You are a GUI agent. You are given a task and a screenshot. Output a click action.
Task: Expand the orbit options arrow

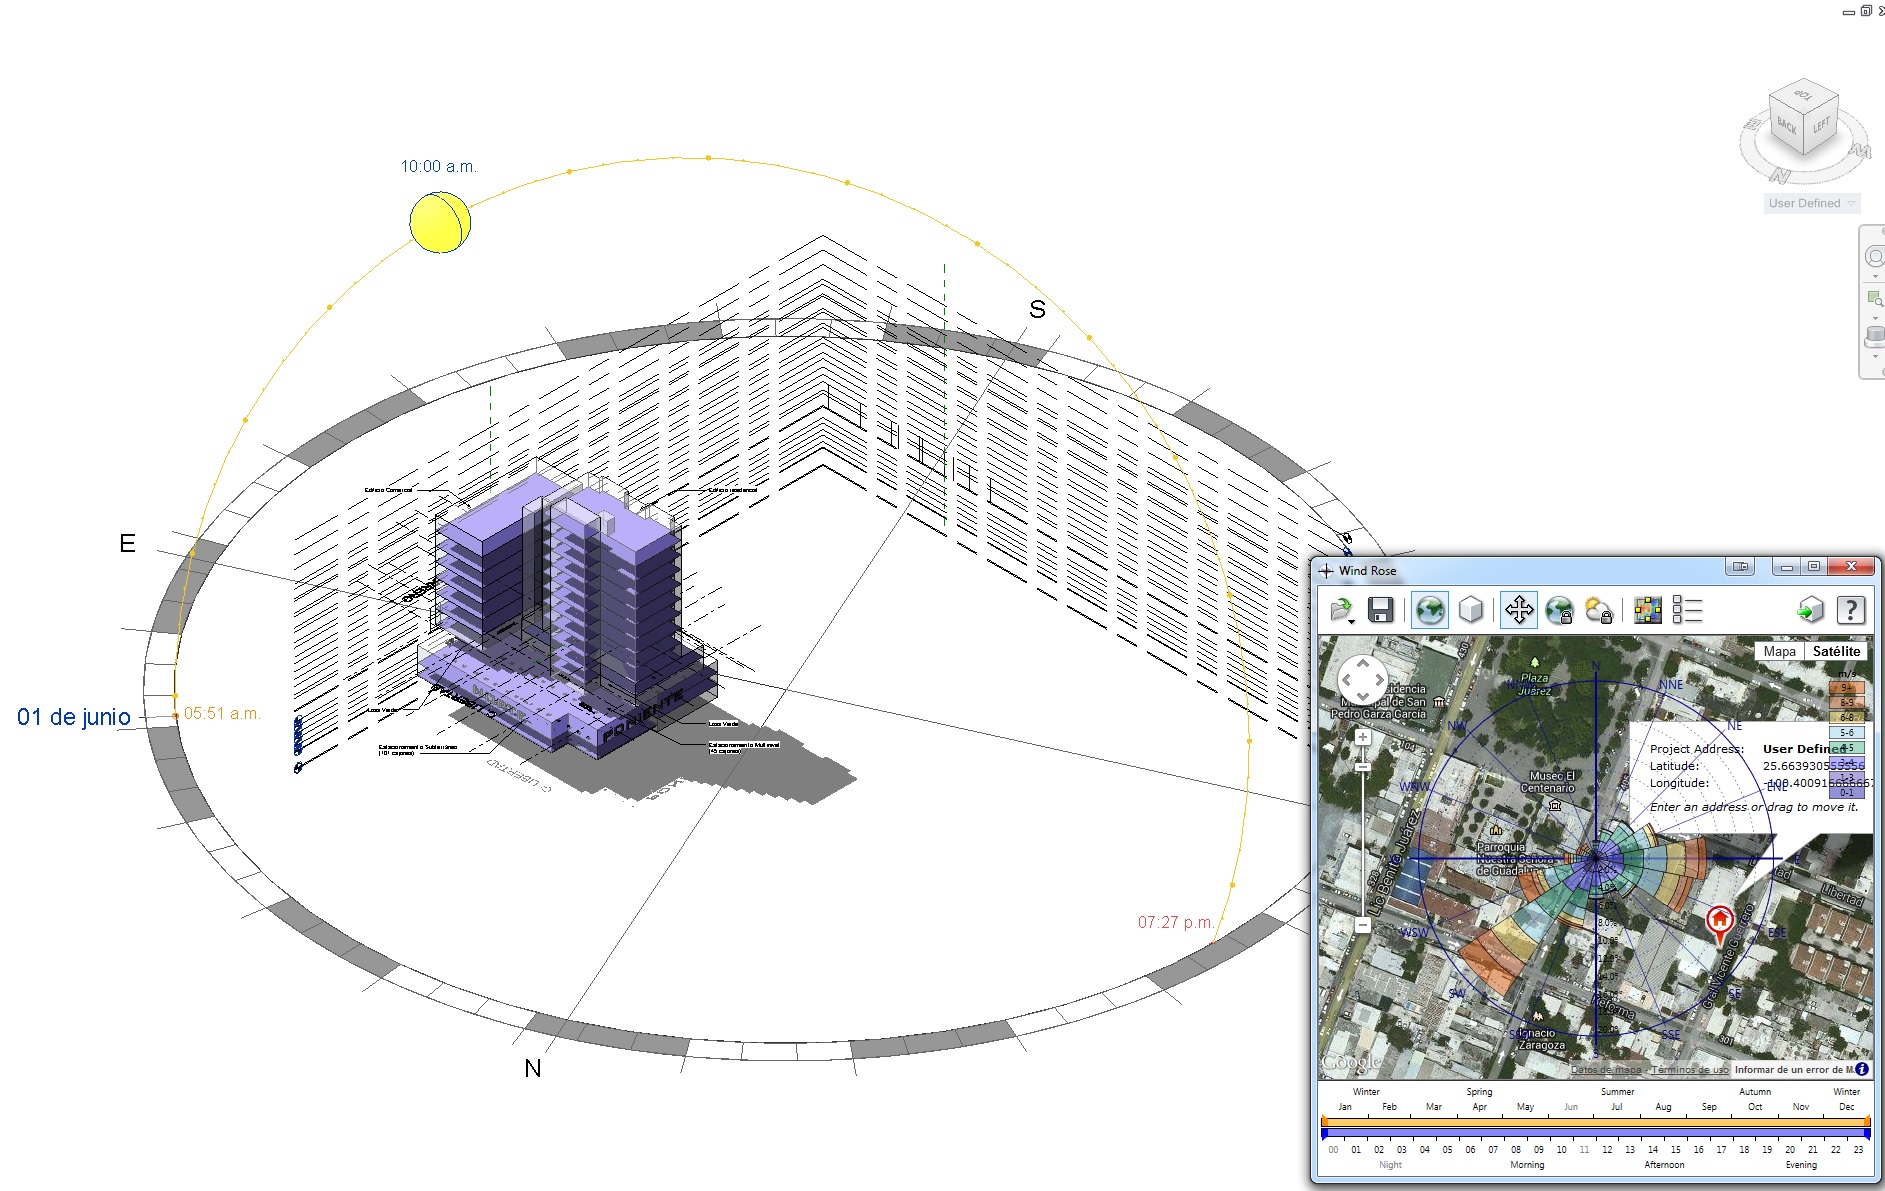click(1875, 356)
